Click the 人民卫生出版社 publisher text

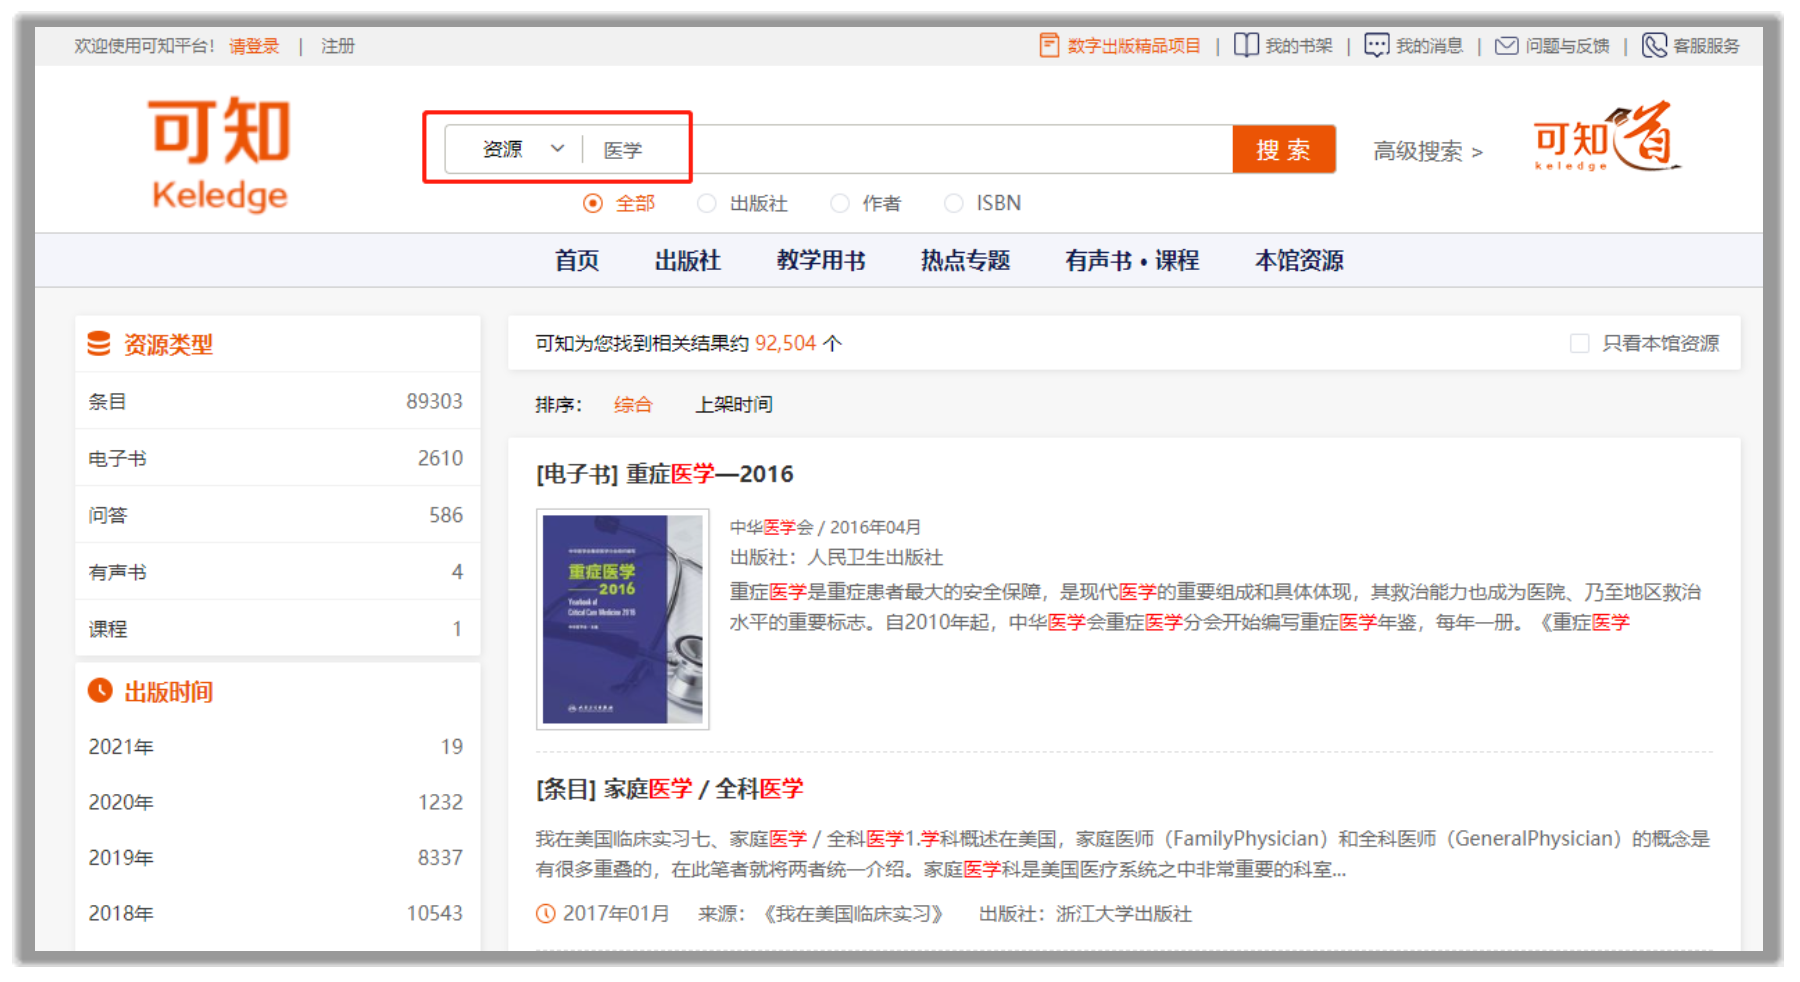pos(875,557)
